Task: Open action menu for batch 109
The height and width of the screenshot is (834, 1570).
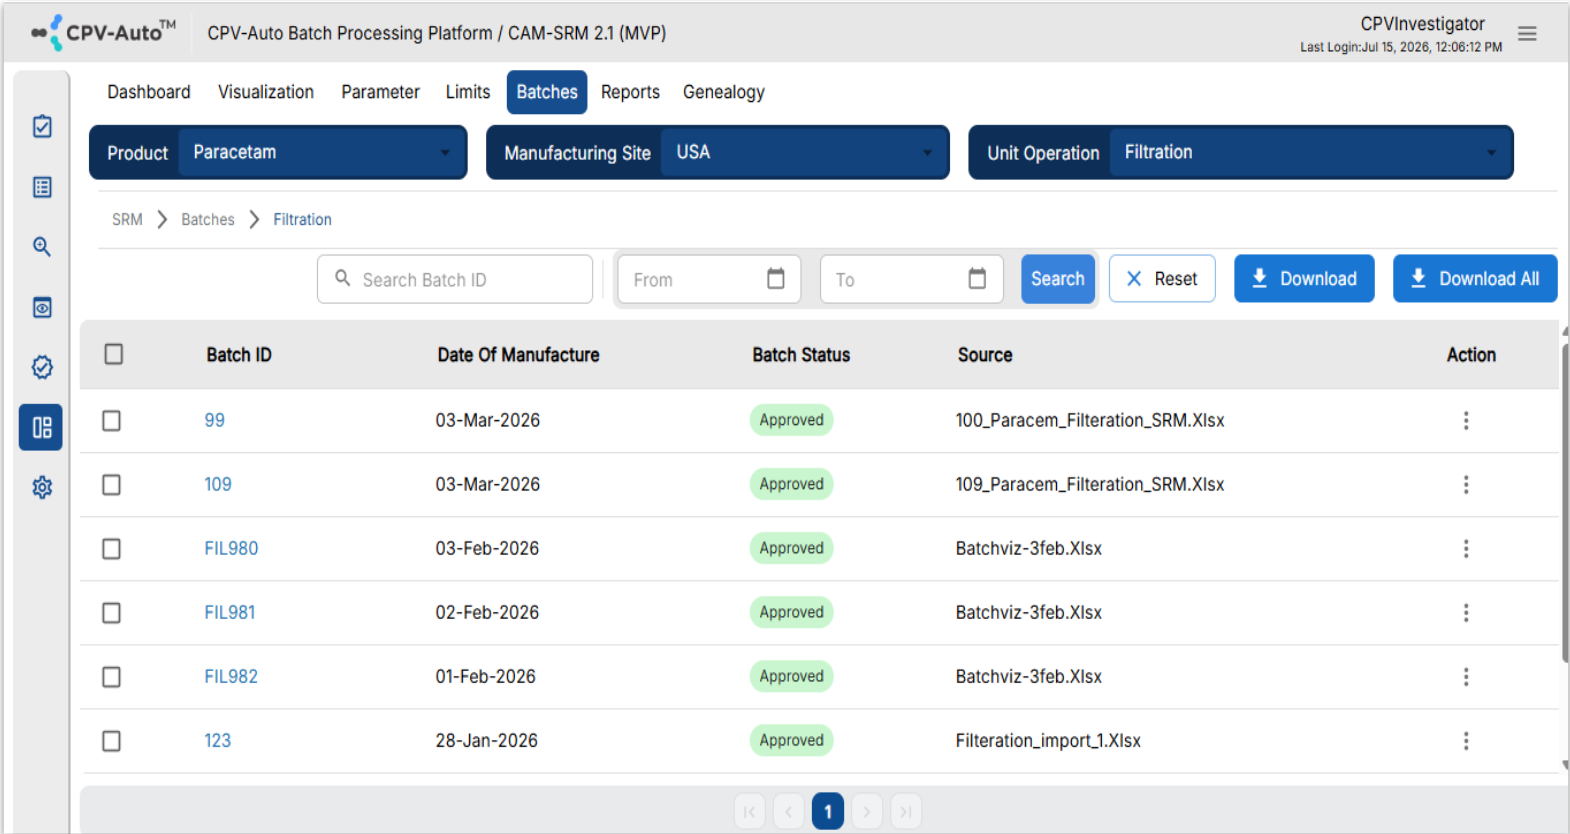Action: click(1466, 484)
